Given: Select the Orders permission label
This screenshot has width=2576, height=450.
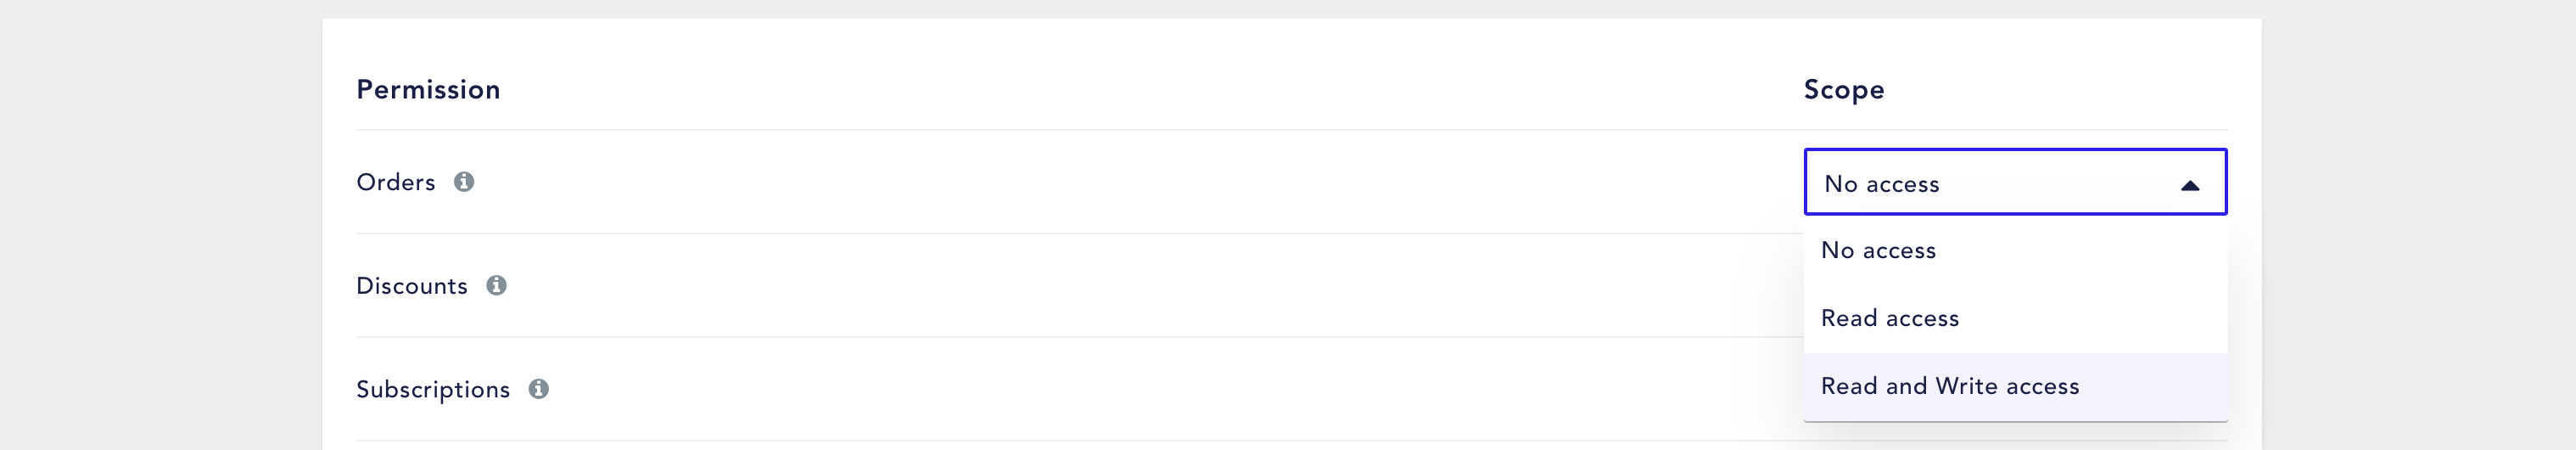Looking at the screenshot, I should pyautogui.click(x=396, y=183).
